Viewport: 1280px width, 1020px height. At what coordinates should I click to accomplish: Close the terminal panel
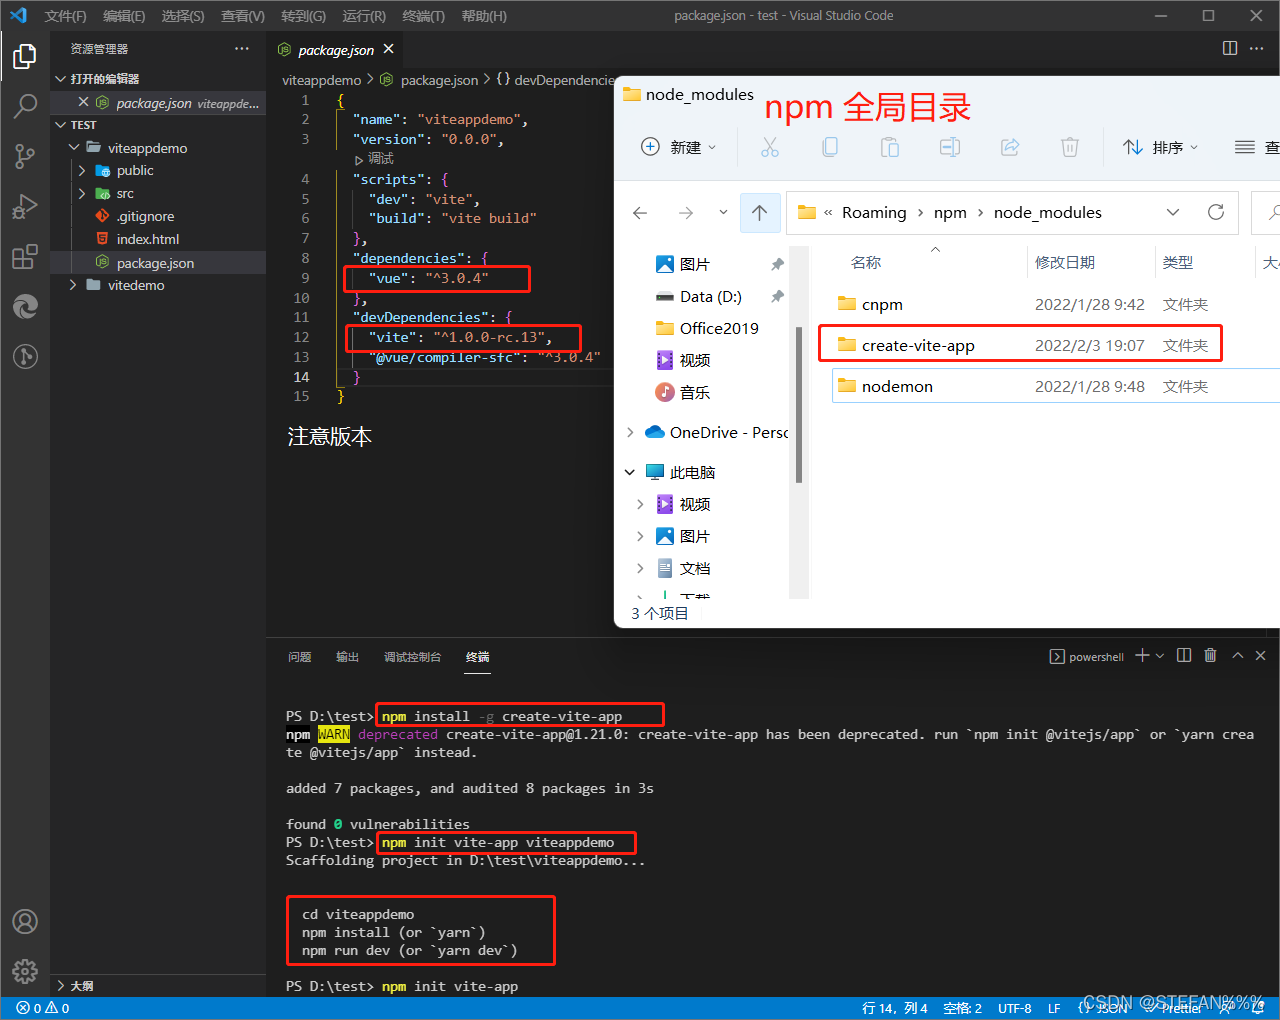tap(1260, 655)
